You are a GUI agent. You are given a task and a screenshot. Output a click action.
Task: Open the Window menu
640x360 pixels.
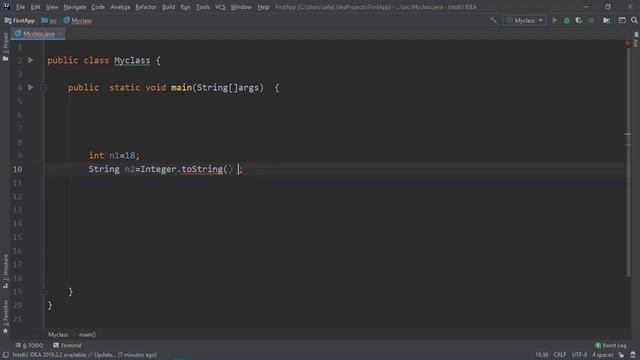click(x=241, y=7)
